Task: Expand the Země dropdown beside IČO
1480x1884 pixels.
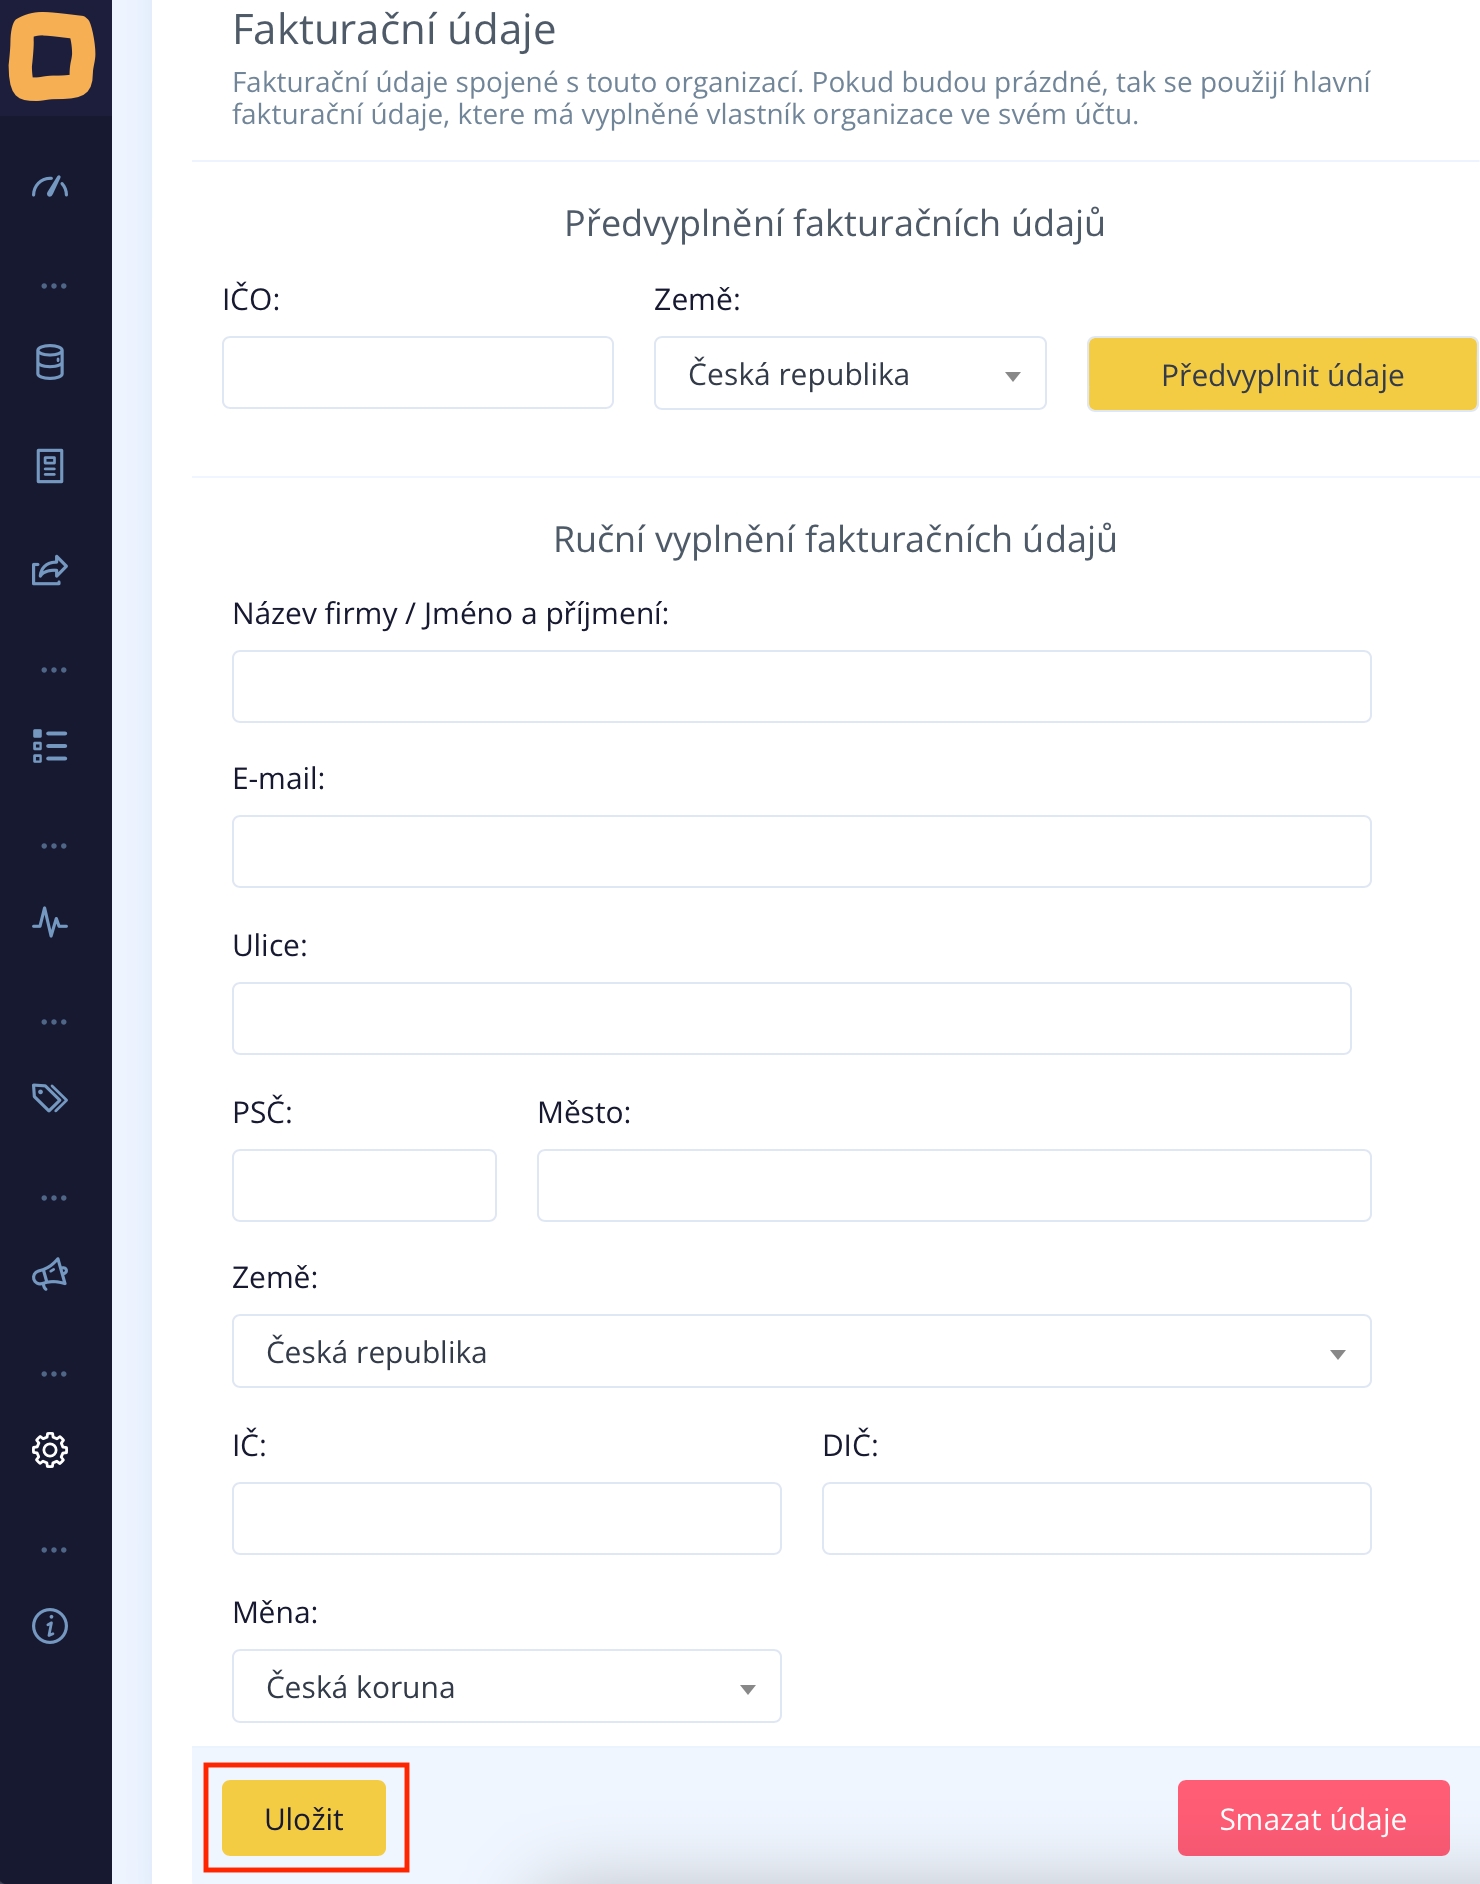Action: point(850,374)
